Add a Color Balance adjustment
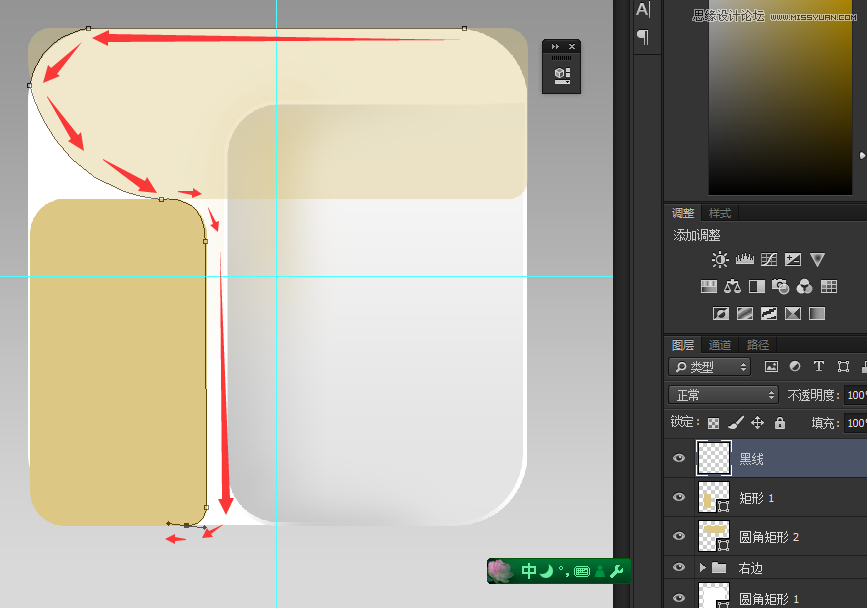This screenshot has height=608, width=867. pos(733,286)
